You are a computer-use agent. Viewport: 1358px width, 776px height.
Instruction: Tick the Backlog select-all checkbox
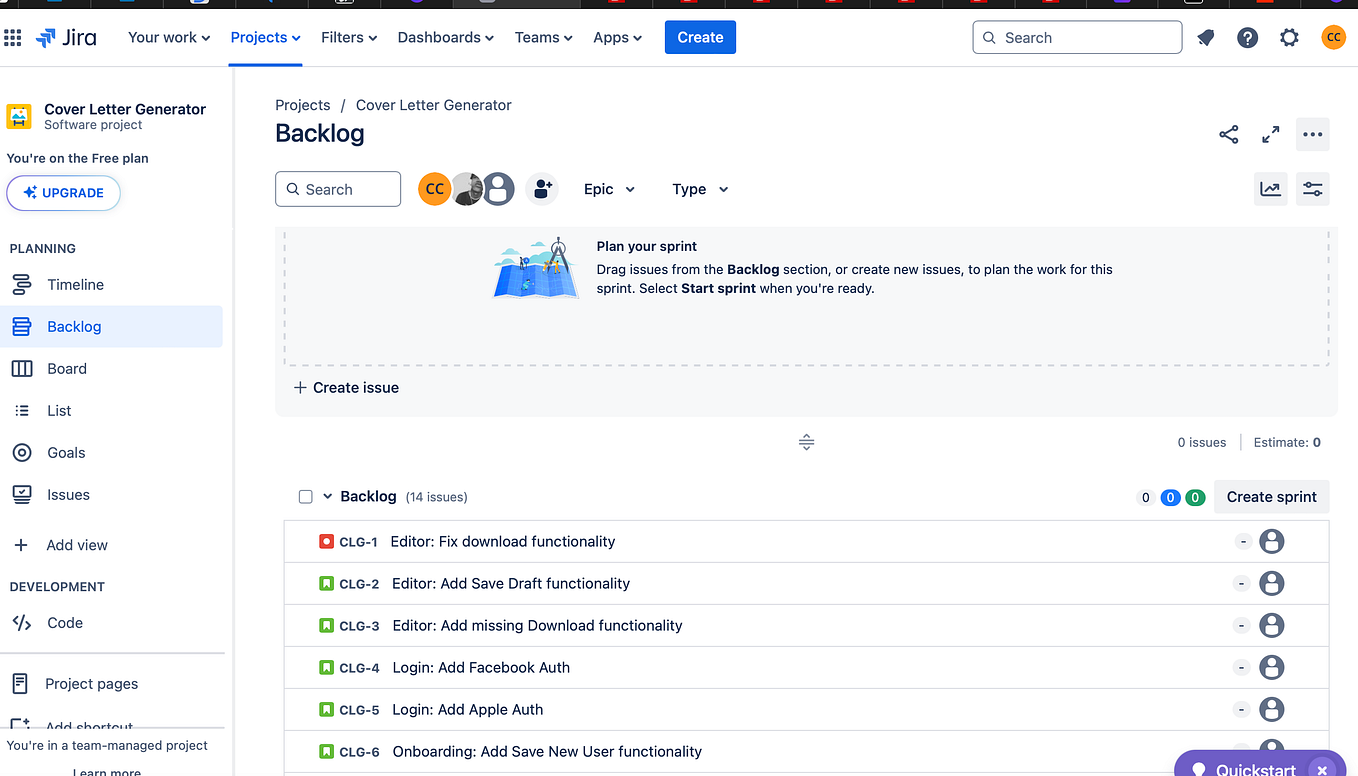tap(306, 497)
